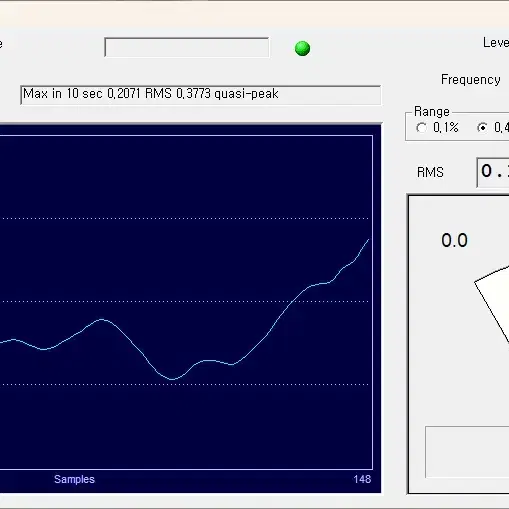Click the rightmost peak of the waveform curve
The image size is (509, 509).
pos(368,240)
